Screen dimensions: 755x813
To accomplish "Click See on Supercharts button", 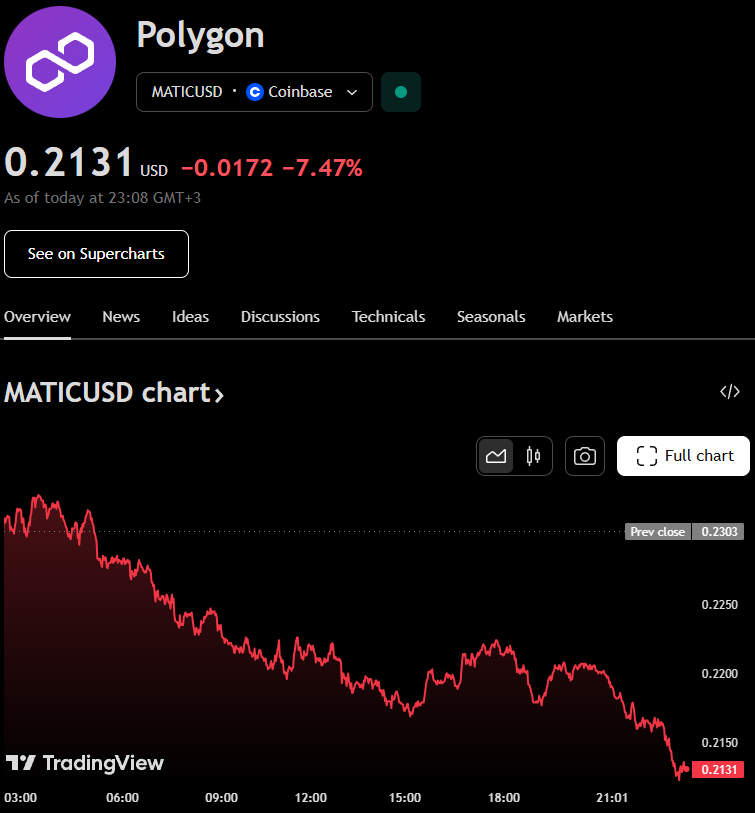I will point(96,254).
